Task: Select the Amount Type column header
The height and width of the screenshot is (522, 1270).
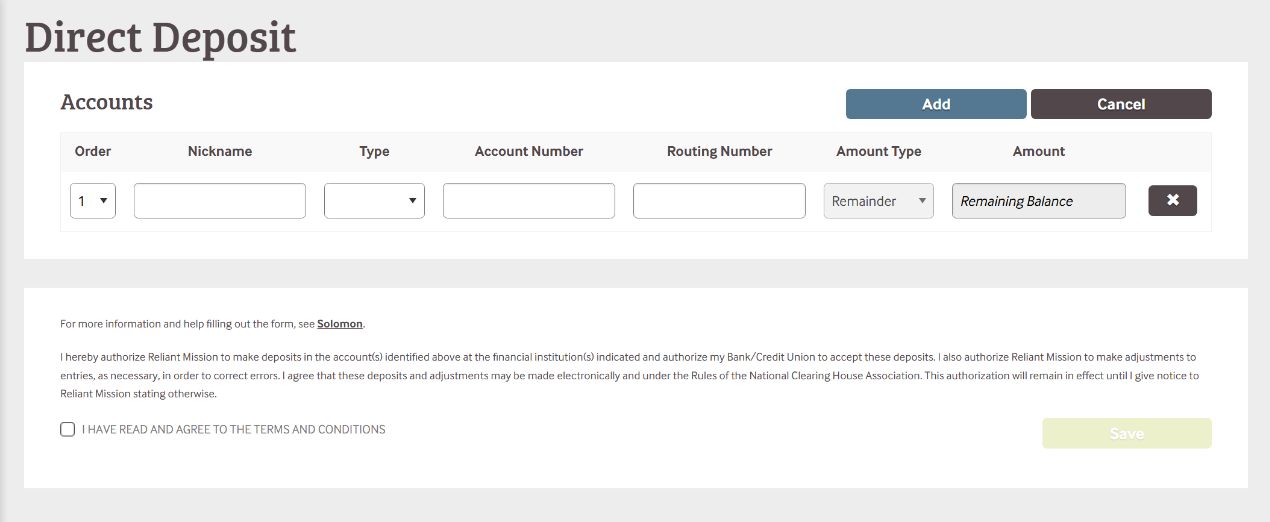Action: pyautogui.click(x=878, y=151)
